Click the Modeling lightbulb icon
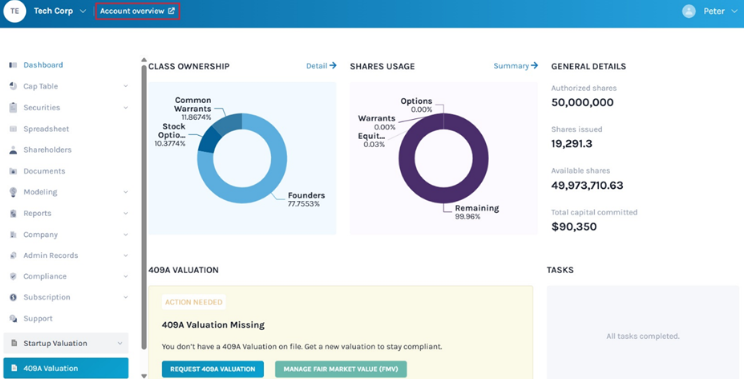Image resolution: width=744 pixels, height=379 pixels. [13, 192]
